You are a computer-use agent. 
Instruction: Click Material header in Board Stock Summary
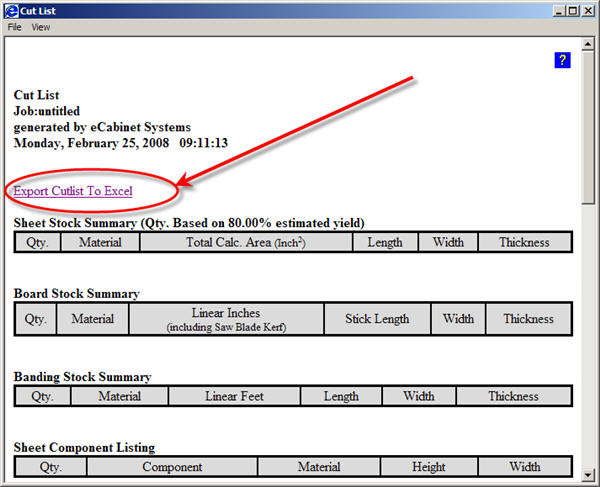[x=93, y=319]
